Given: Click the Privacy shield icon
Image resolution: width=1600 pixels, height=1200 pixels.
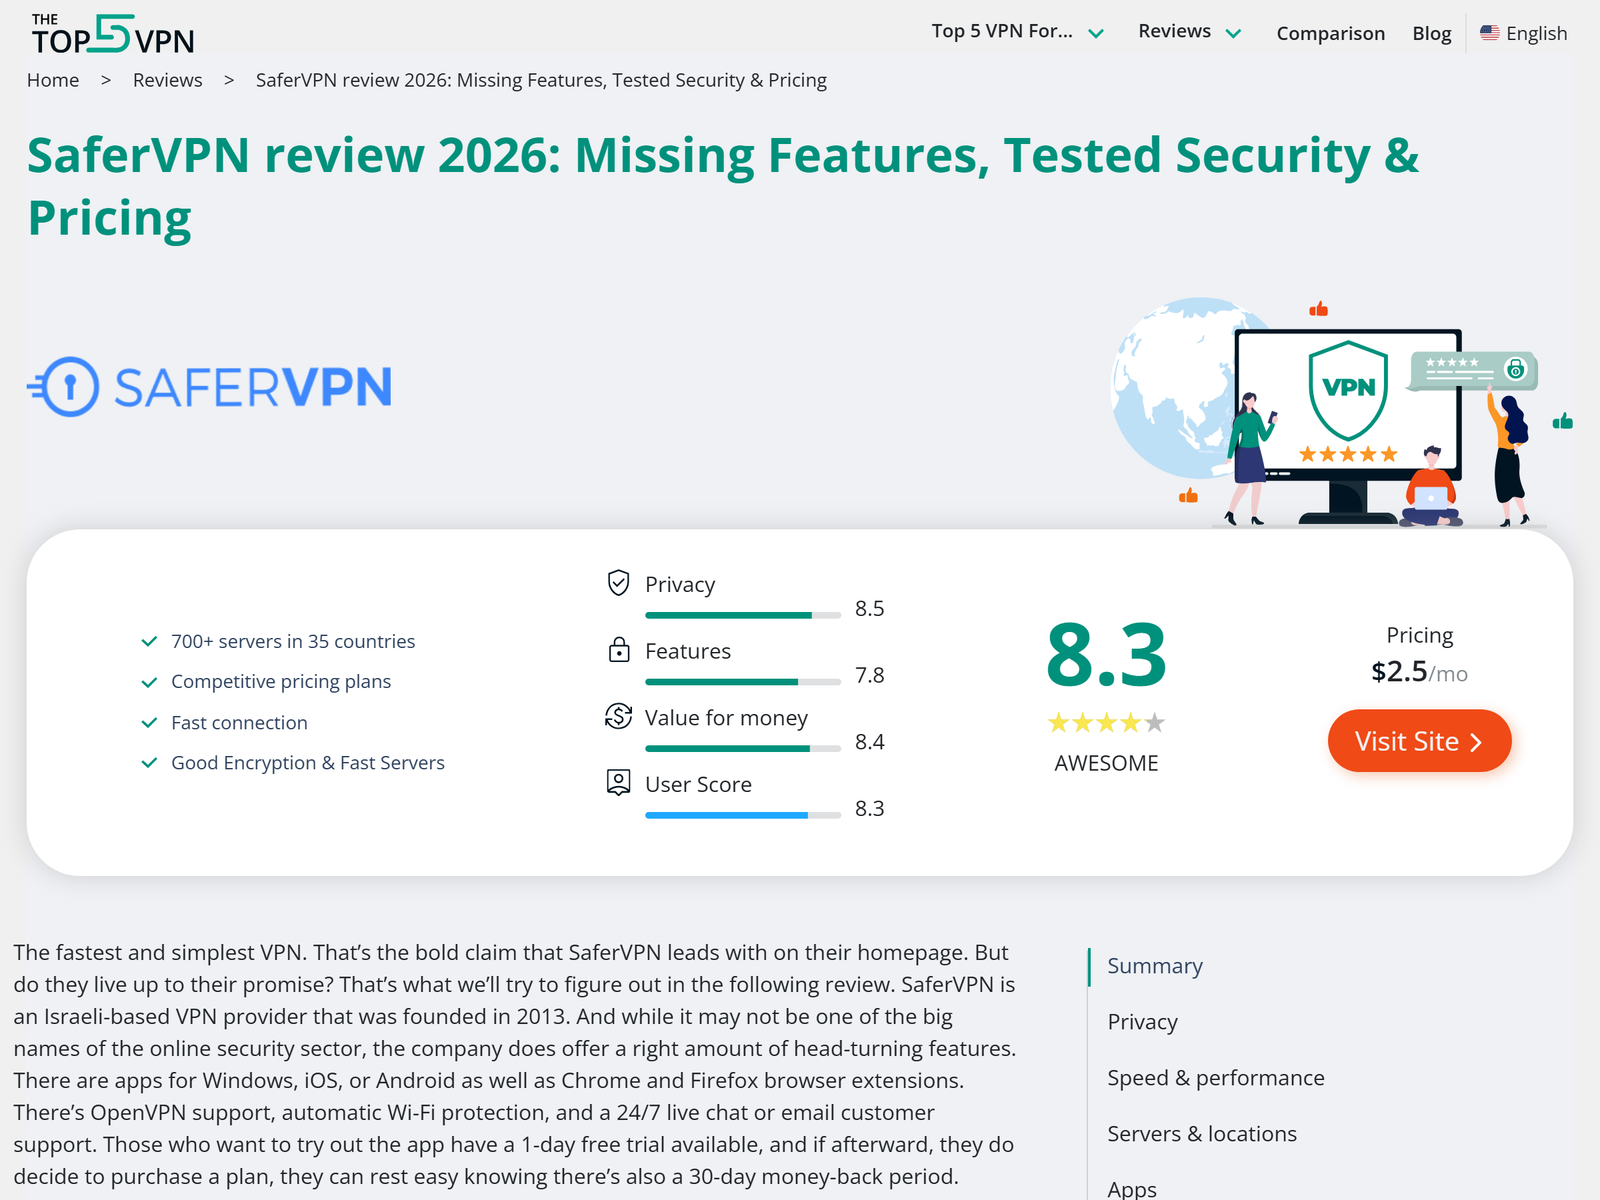Looking at the screenshot, I should (619, 582).
